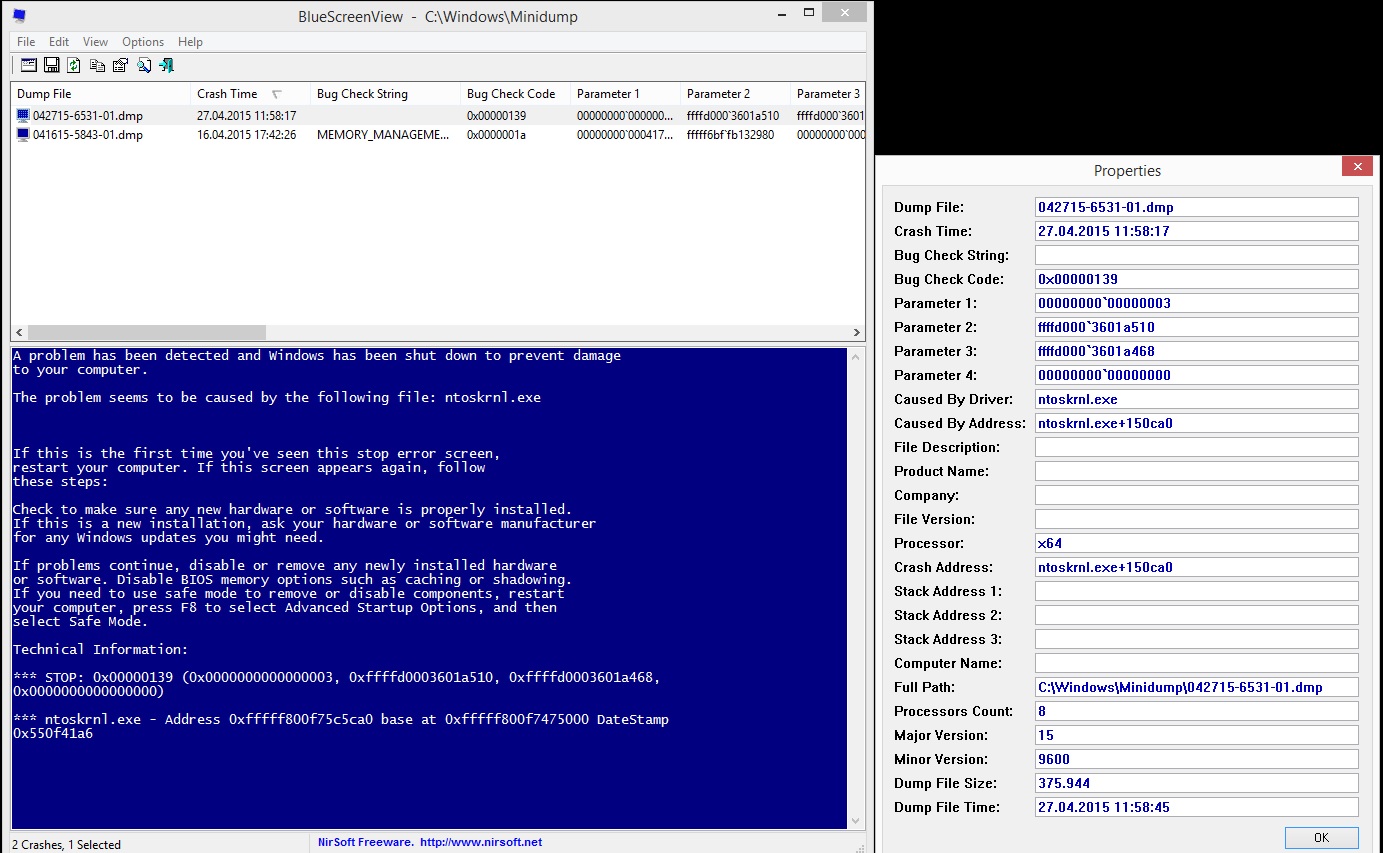The height and width of the screenshot is (853, 1383).
Task: Click the Find magnifier toolbar icon
Action: coord(143,65)
